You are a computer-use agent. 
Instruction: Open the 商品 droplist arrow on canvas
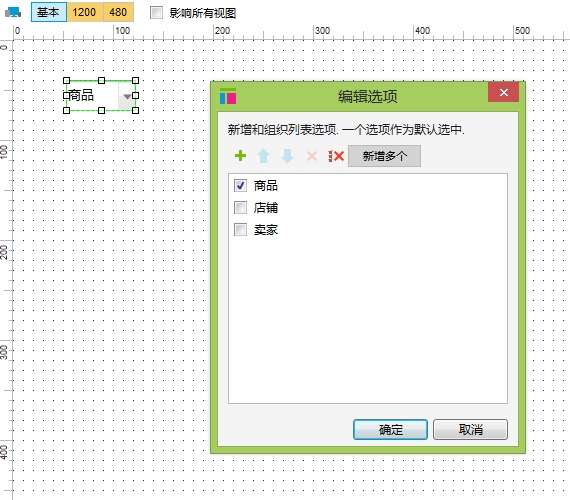[x=127, y=96]
